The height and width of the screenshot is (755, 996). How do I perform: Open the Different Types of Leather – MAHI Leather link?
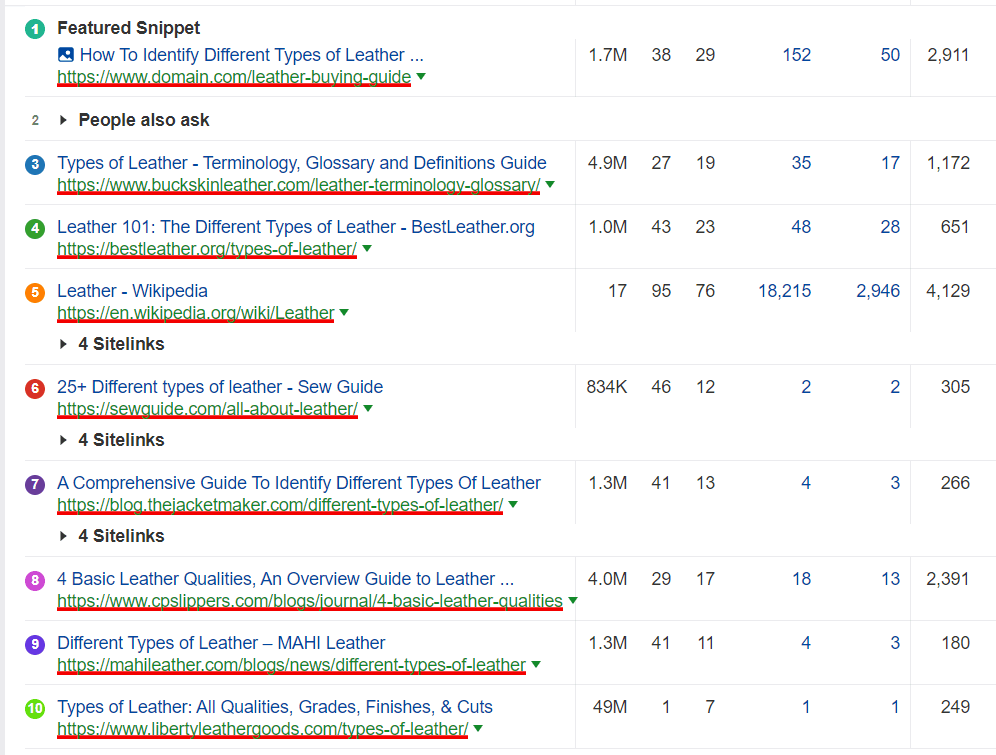click(221, 643)
